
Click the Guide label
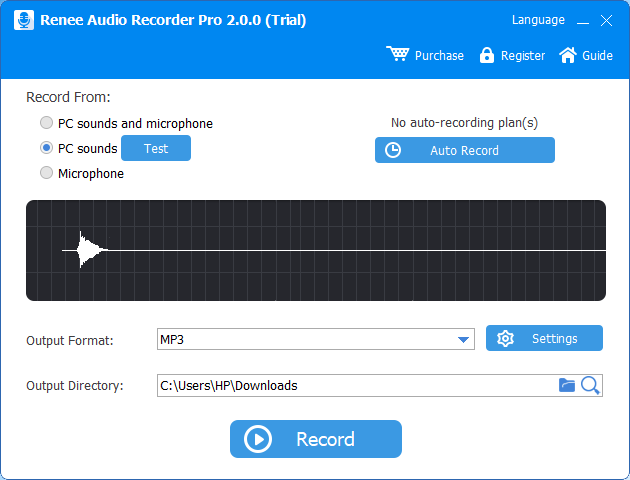597,55
